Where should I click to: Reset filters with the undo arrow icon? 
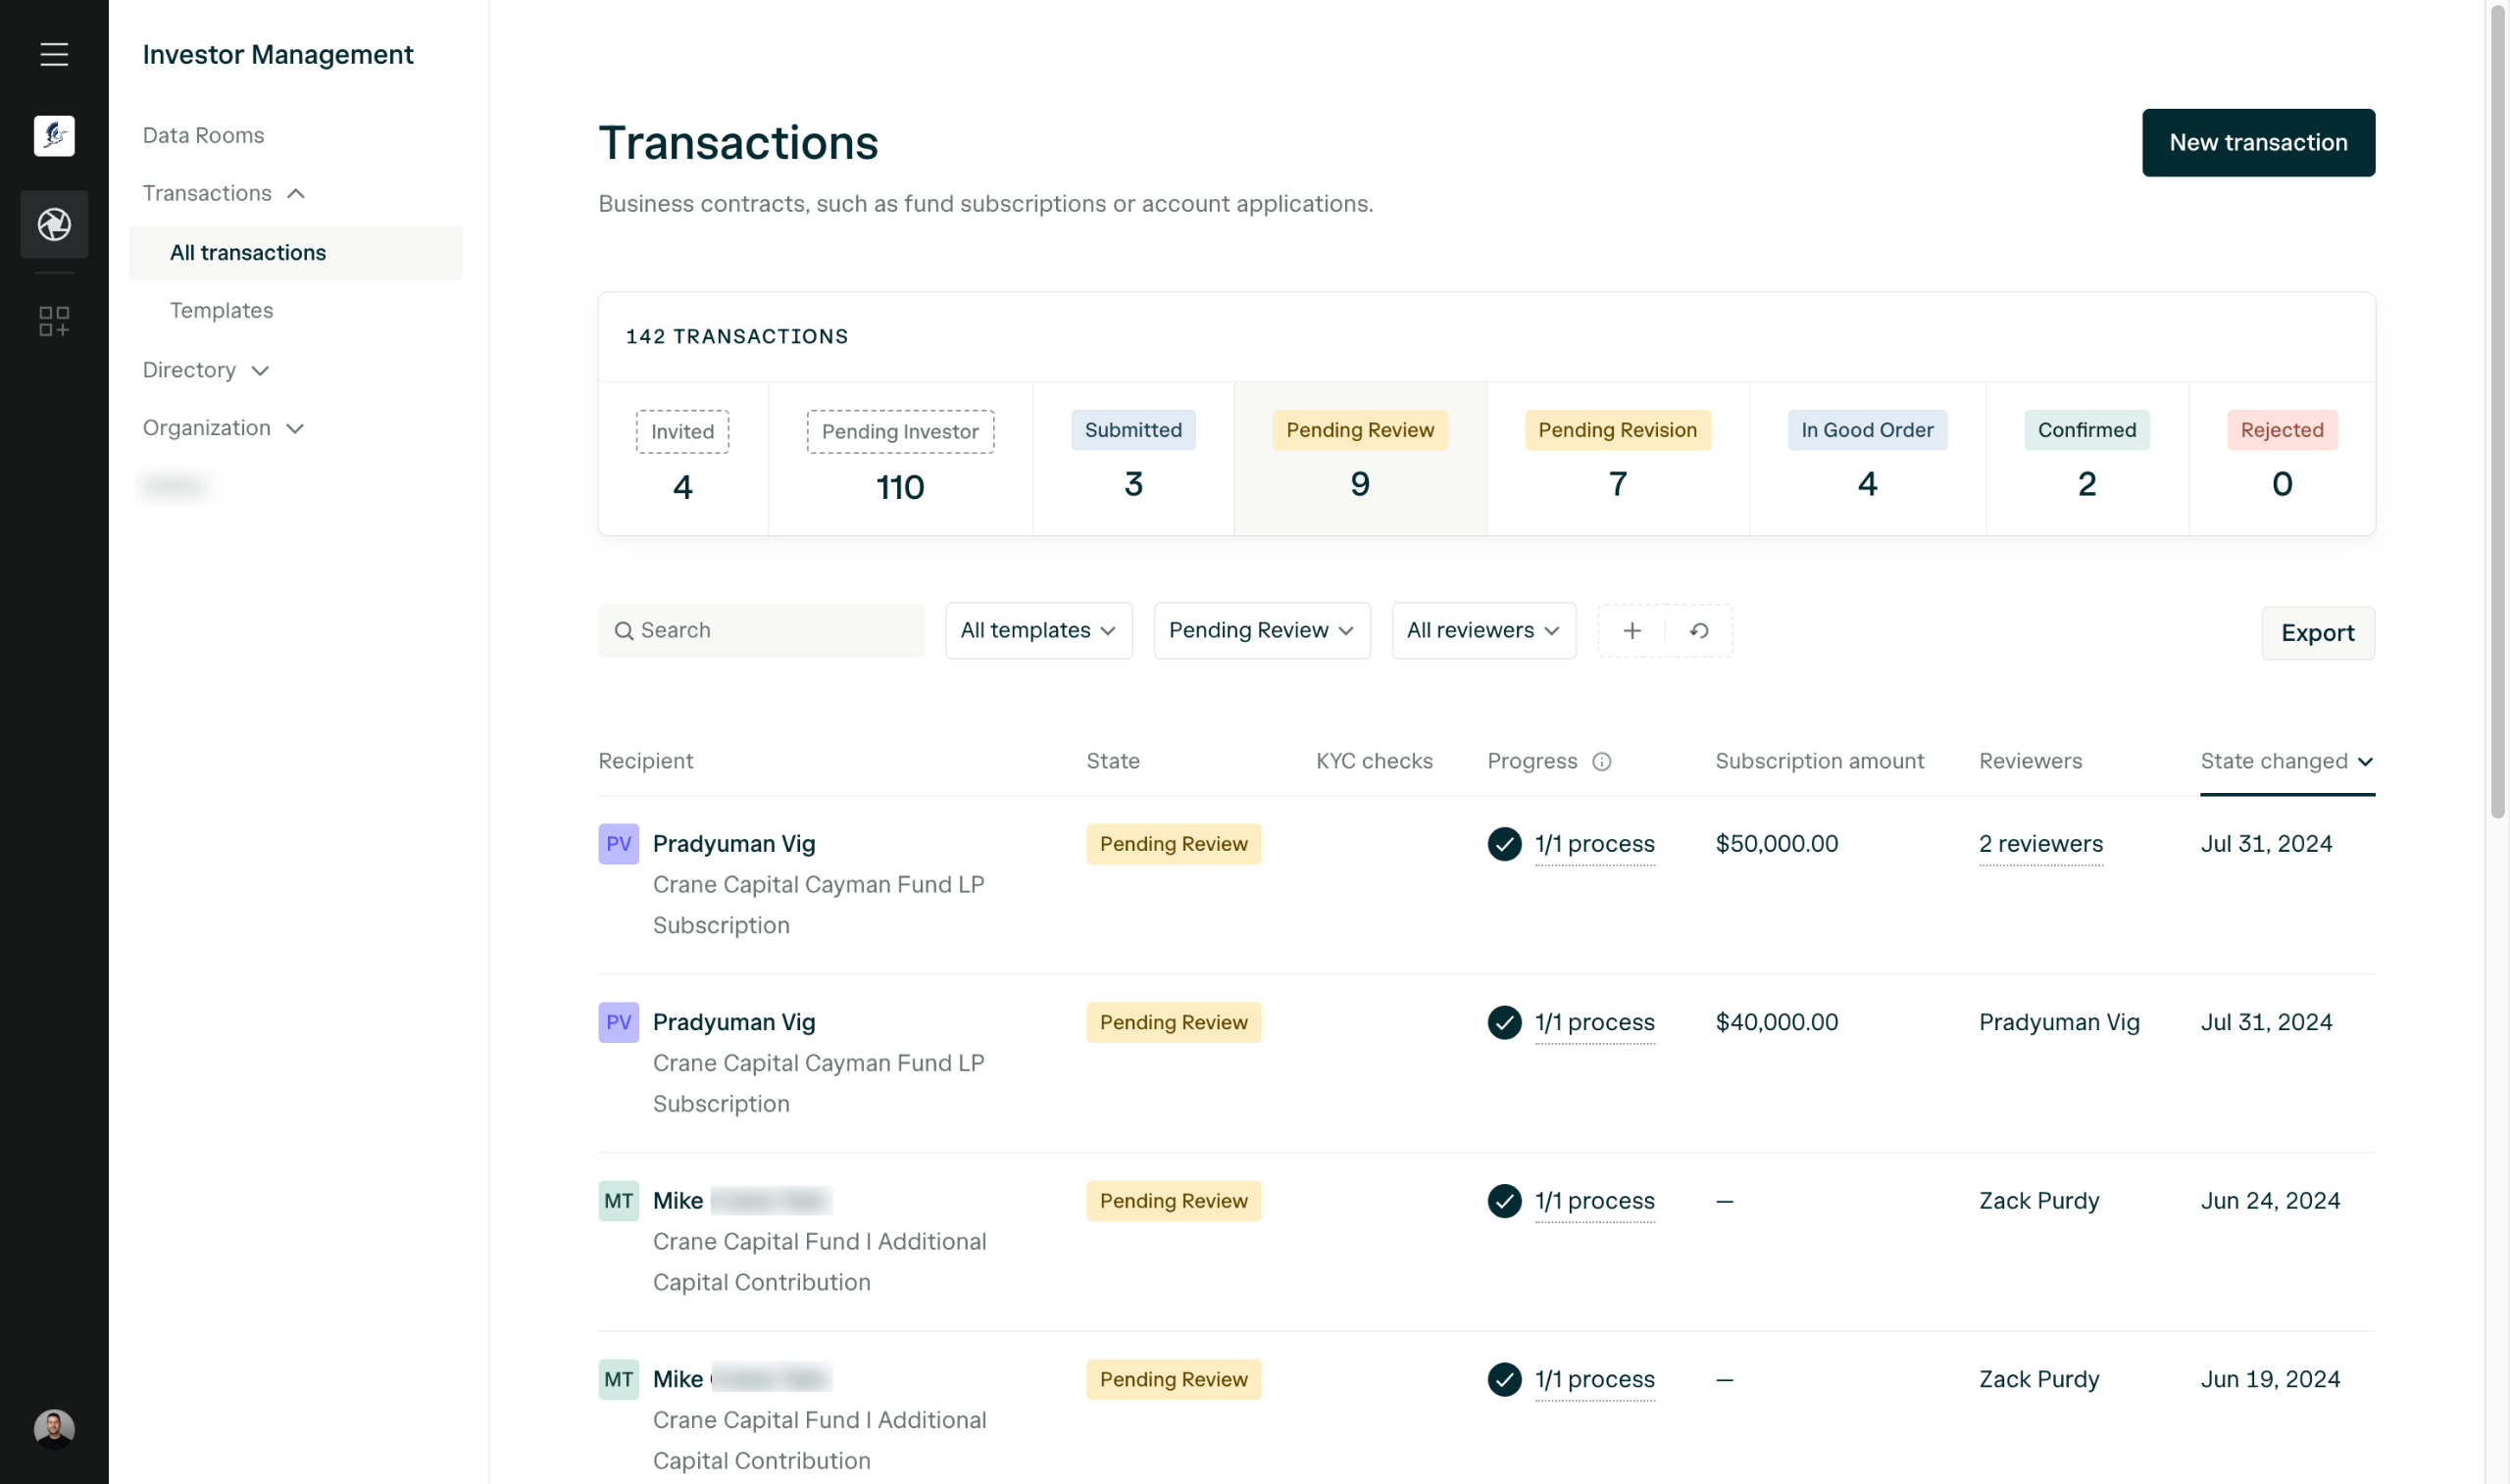(1699, 631)
